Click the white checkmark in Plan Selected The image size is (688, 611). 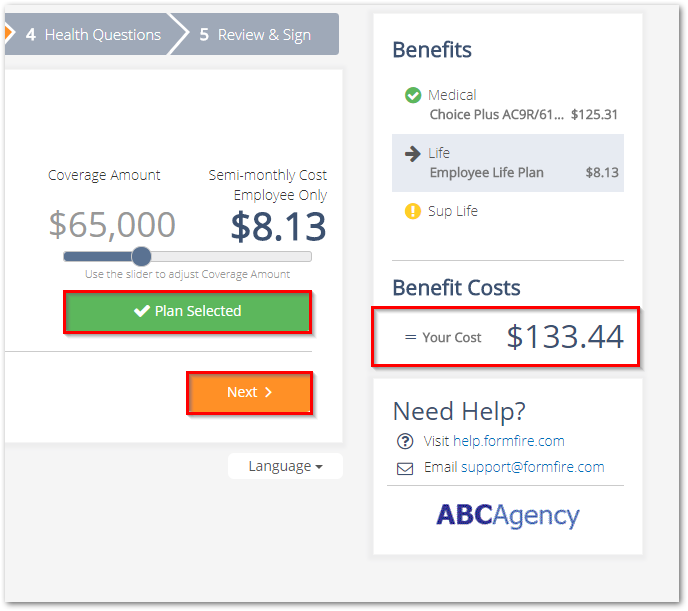point(142,311)
